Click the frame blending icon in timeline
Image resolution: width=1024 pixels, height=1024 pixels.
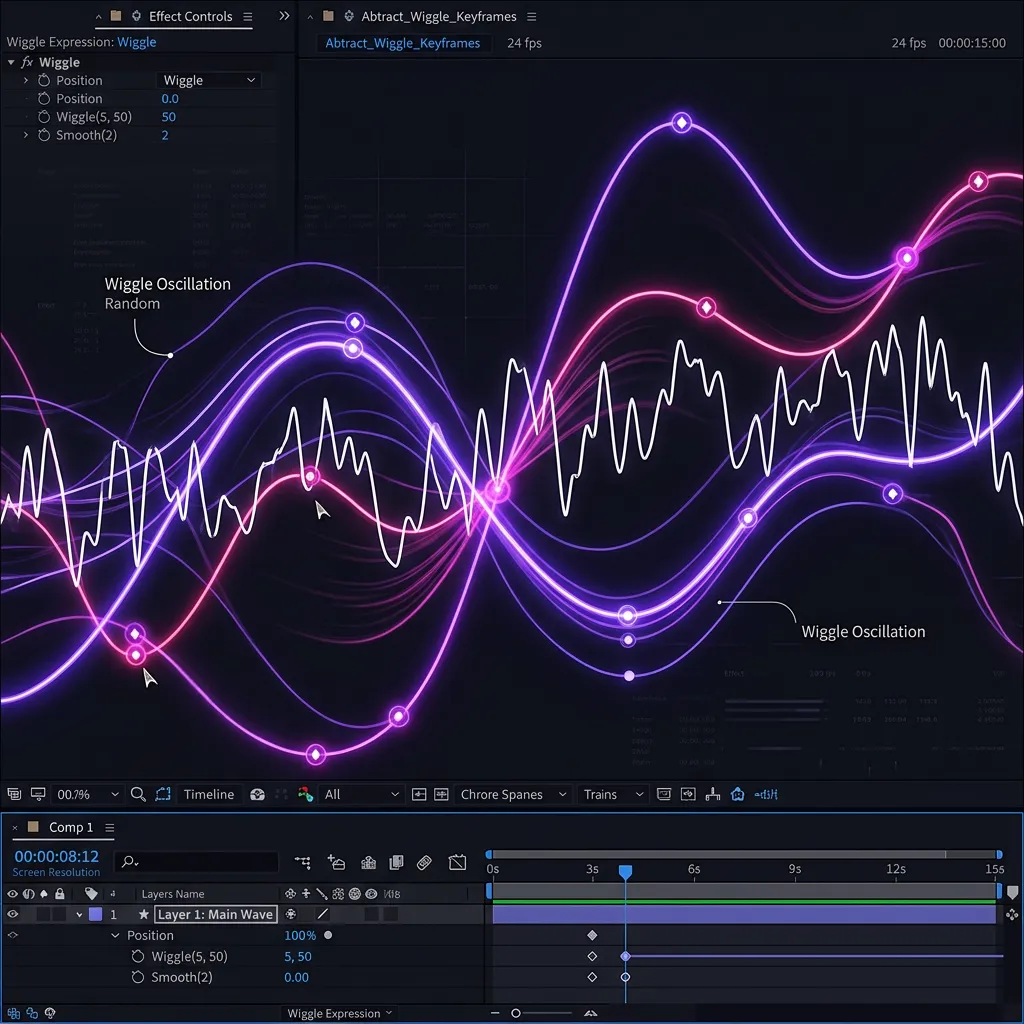pyautogui.click(x=396, y=863)
